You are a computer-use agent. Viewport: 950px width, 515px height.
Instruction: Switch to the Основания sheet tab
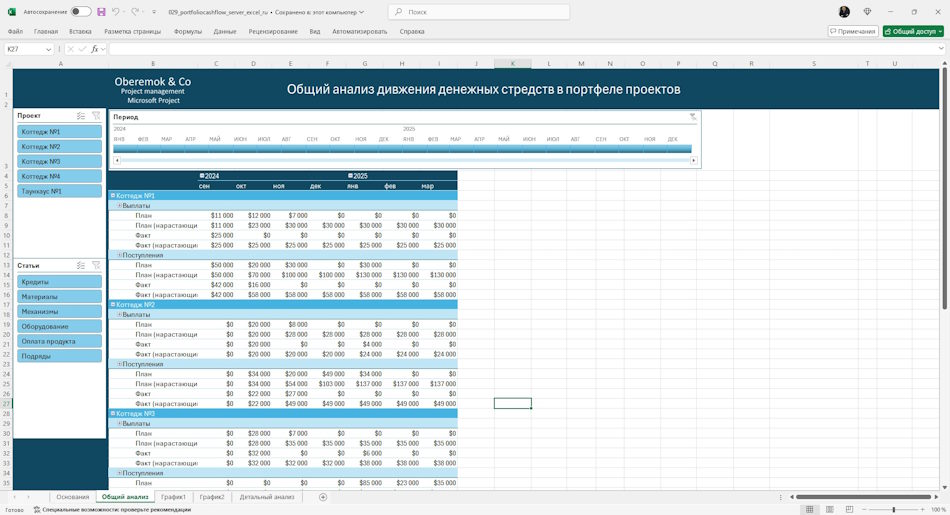[x=73, y=497]
